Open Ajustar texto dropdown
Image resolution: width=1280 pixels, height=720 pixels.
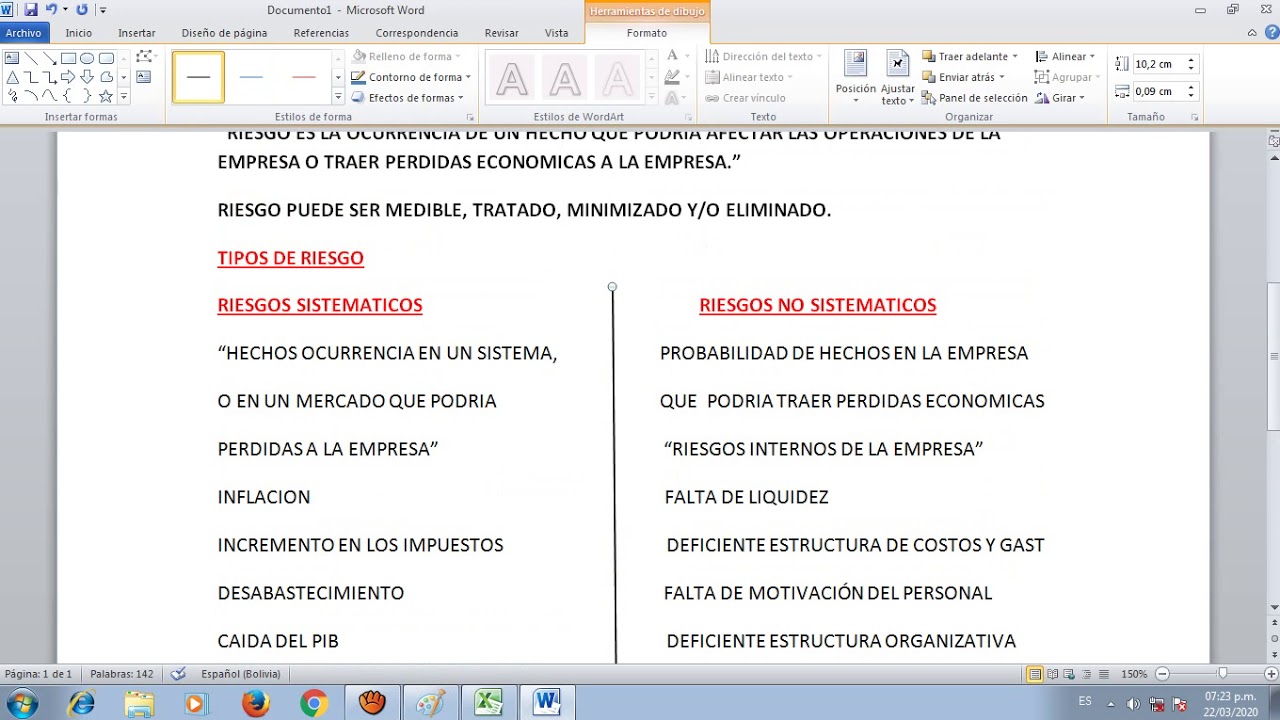(898, 78)
